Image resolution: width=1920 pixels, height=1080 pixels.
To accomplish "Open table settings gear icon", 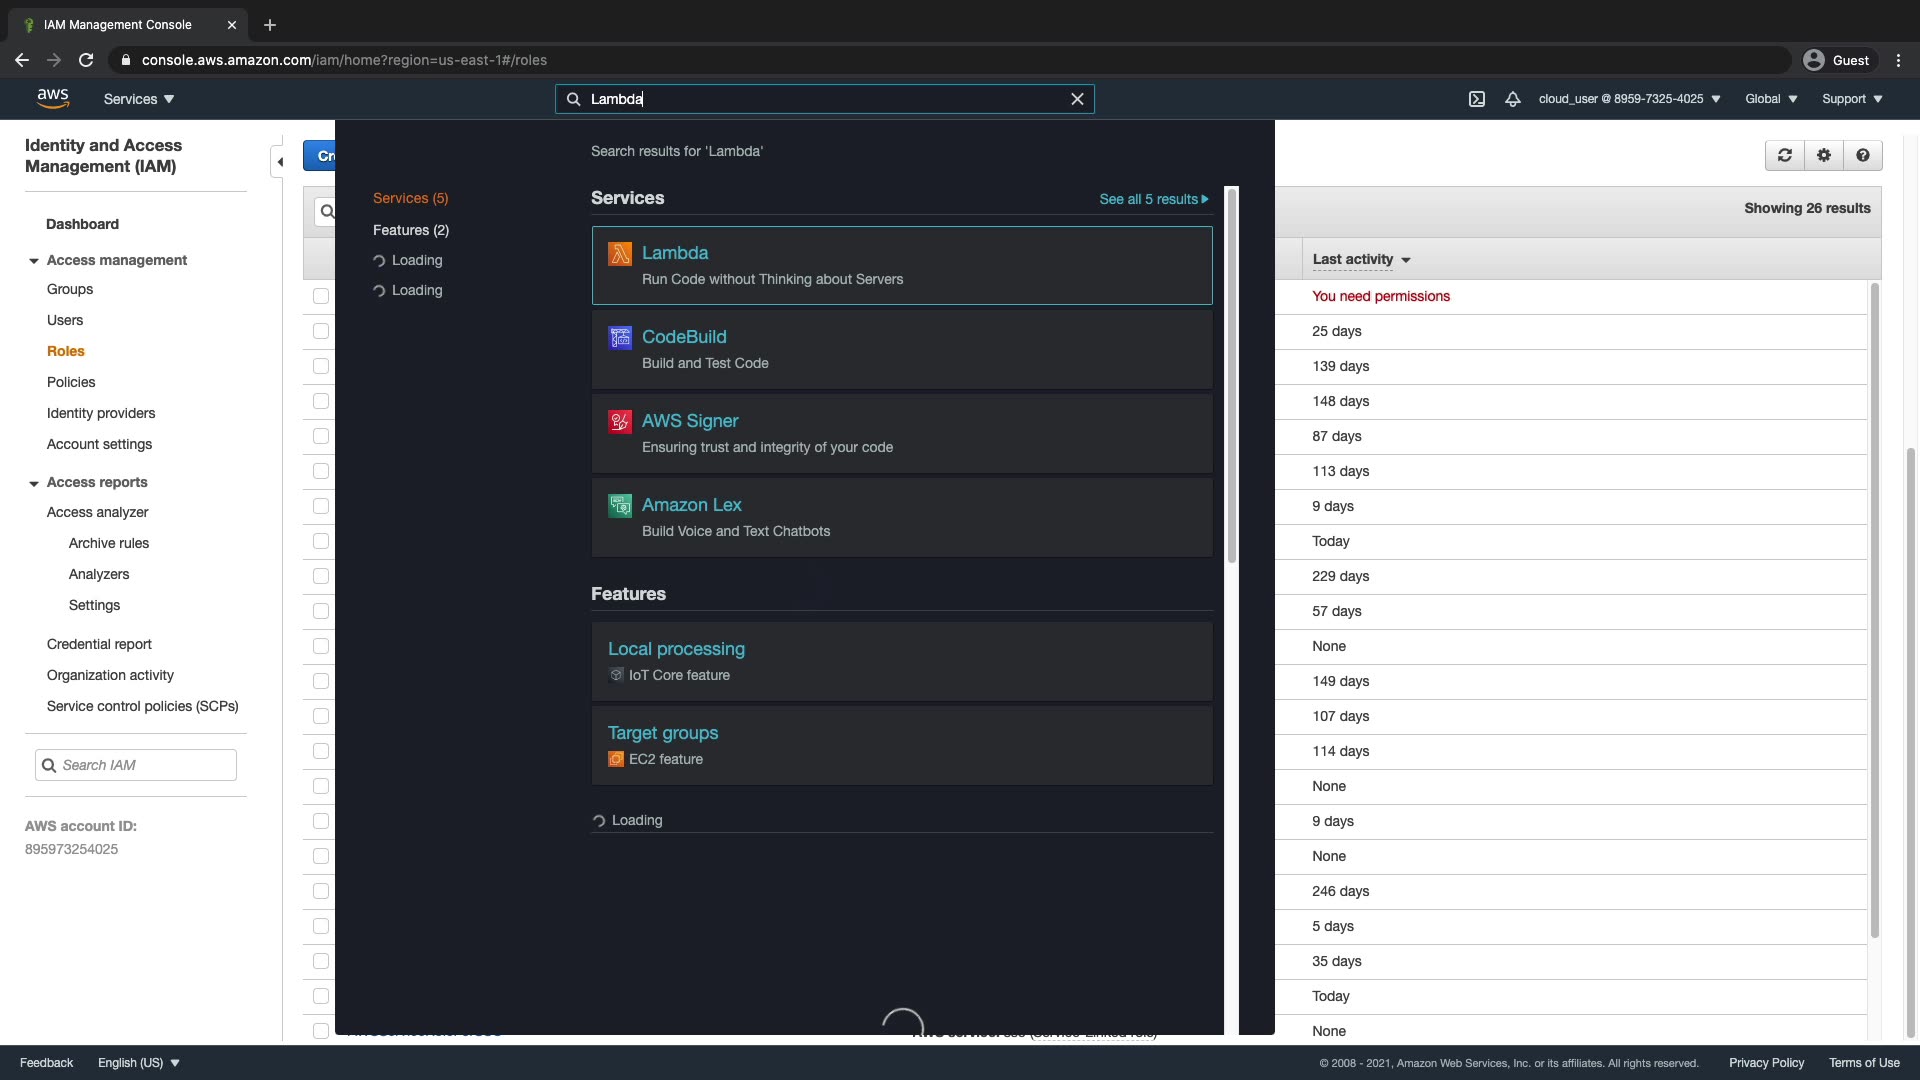I will 1824,155.
